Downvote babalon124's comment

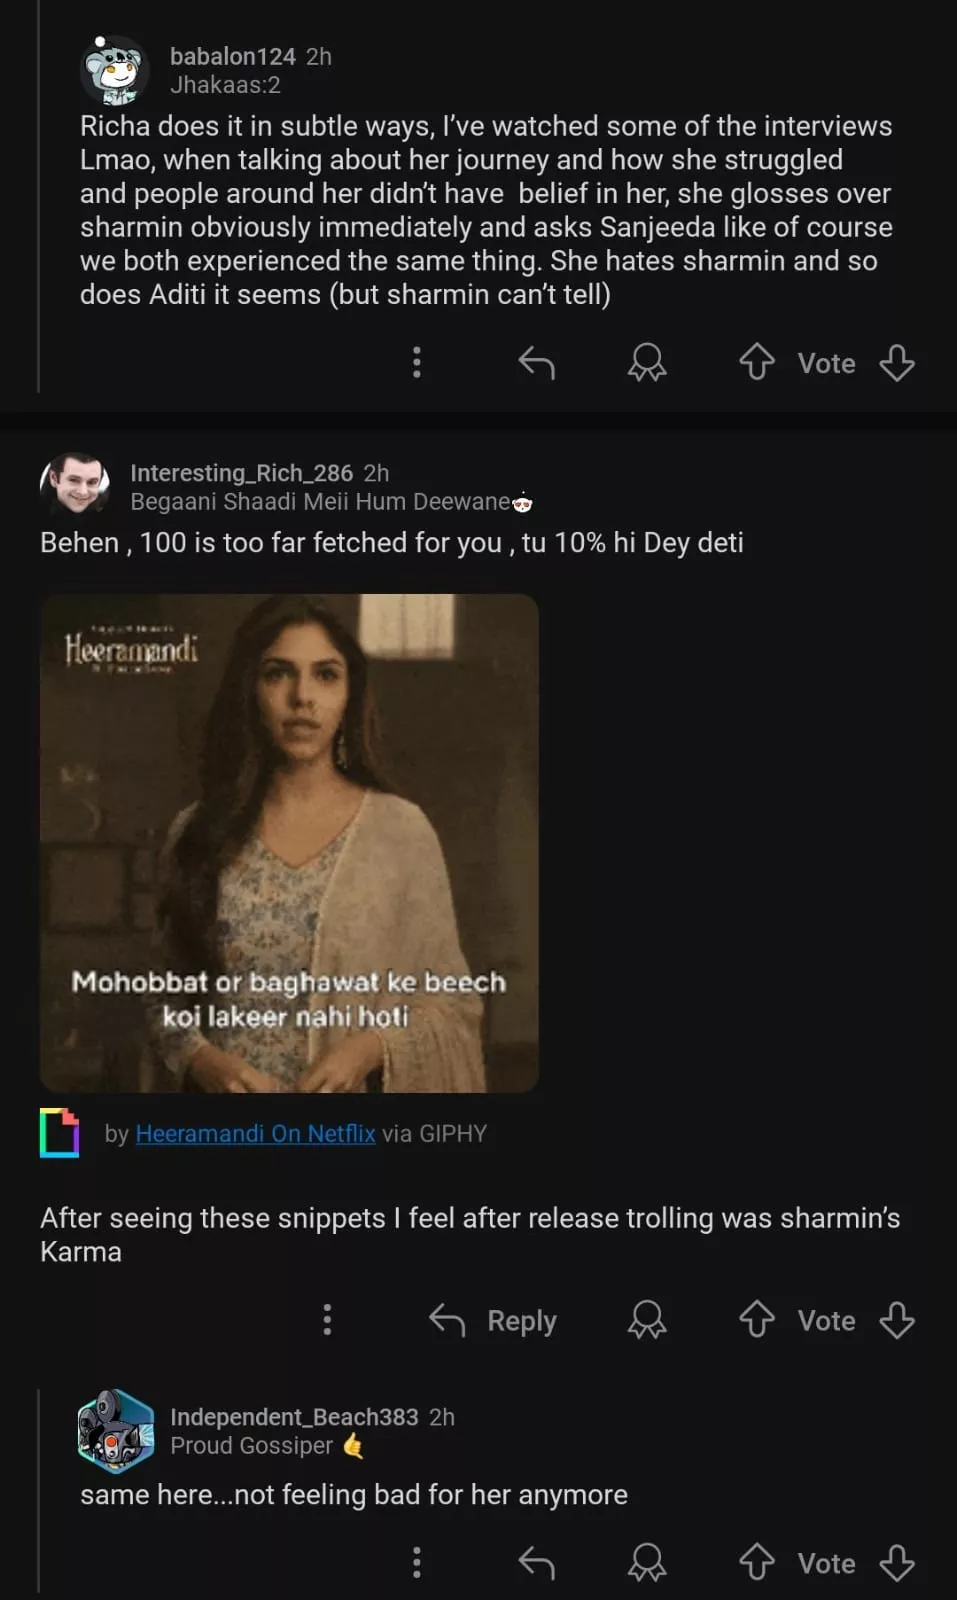[x=897, y=362]
